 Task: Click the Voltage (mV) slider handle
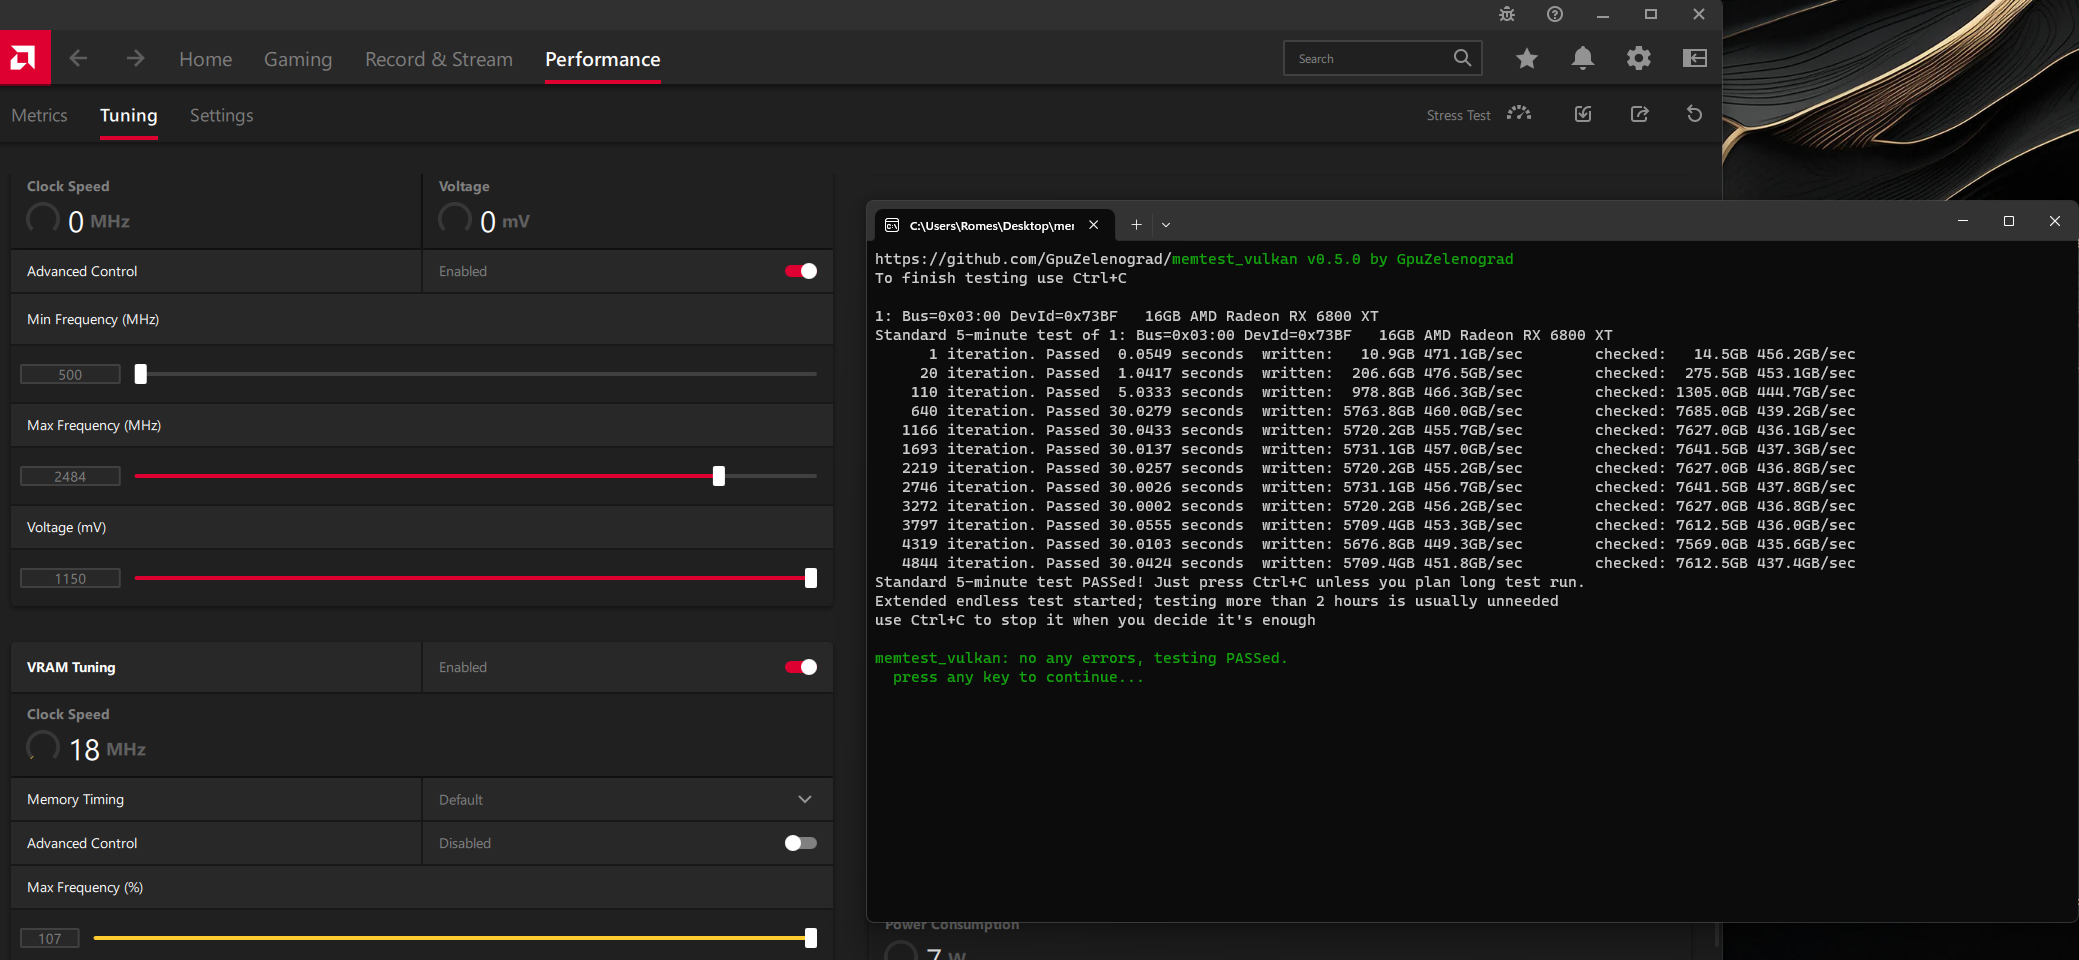811,578
